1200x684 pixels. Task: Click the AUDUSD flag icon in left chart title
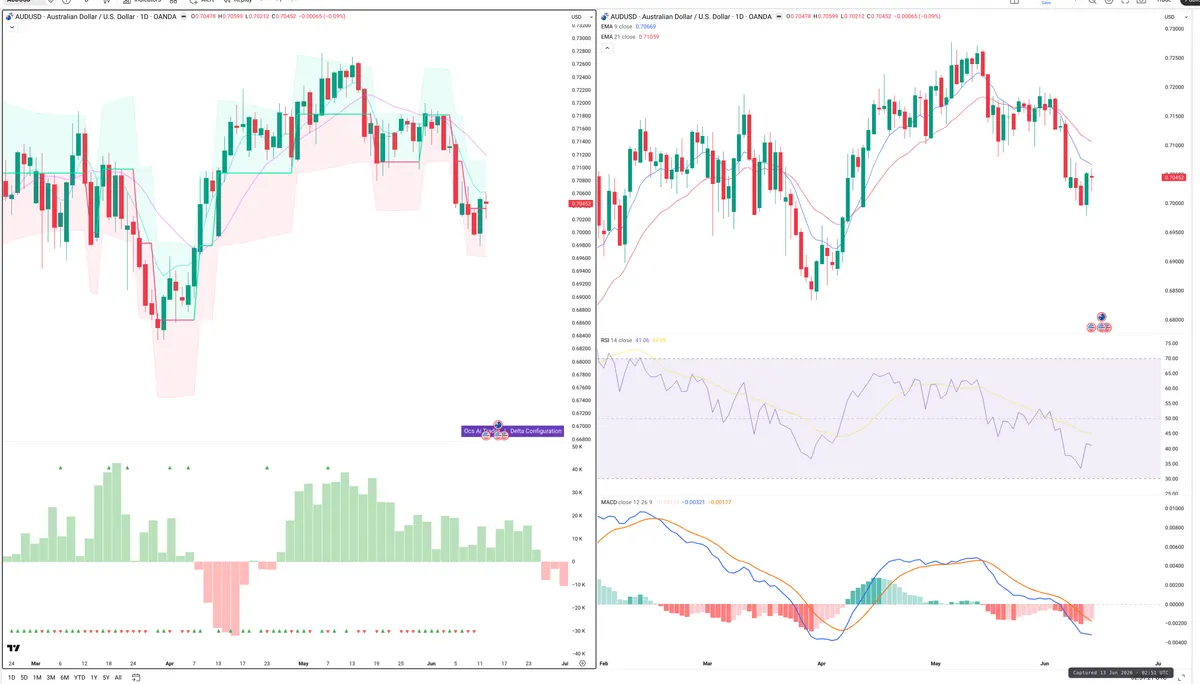click(10, 16)
